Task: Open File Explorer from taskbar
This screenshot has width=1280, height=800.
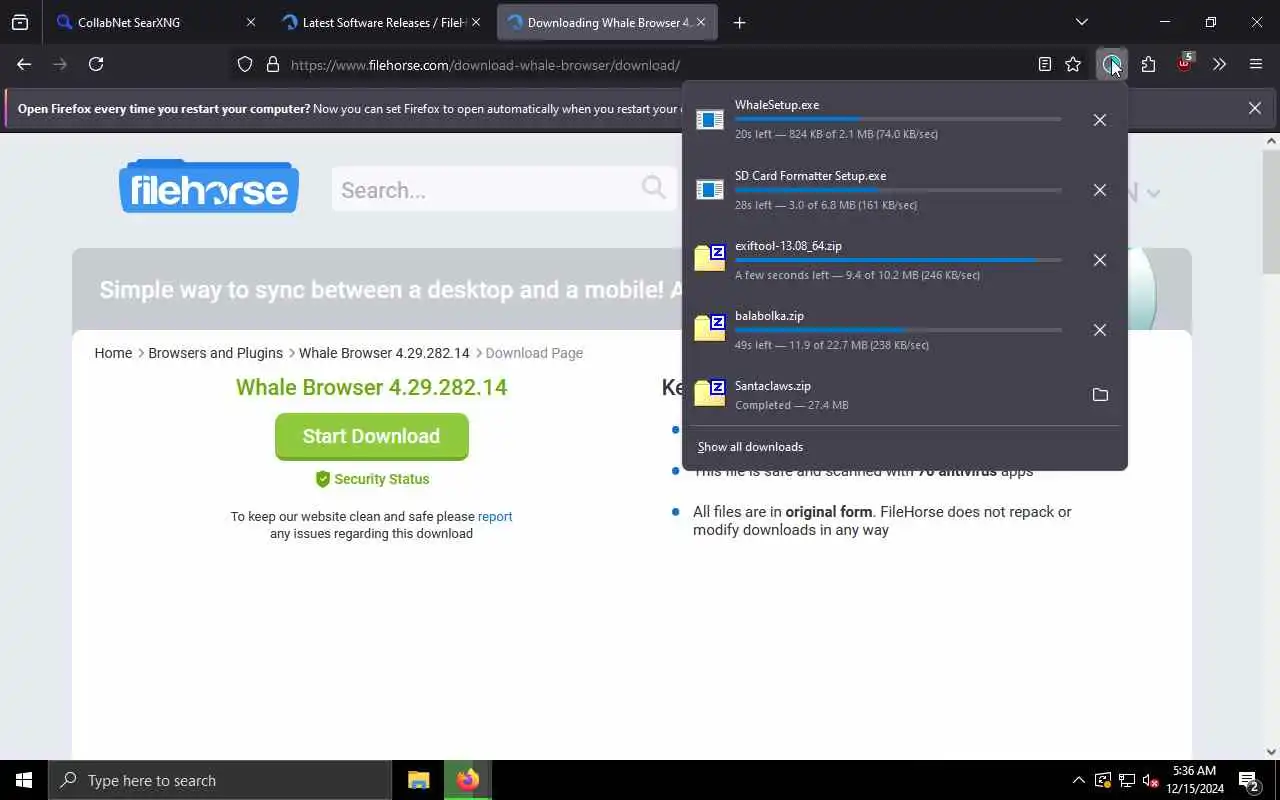Action: pyautogui.click(x=419, y=780)
